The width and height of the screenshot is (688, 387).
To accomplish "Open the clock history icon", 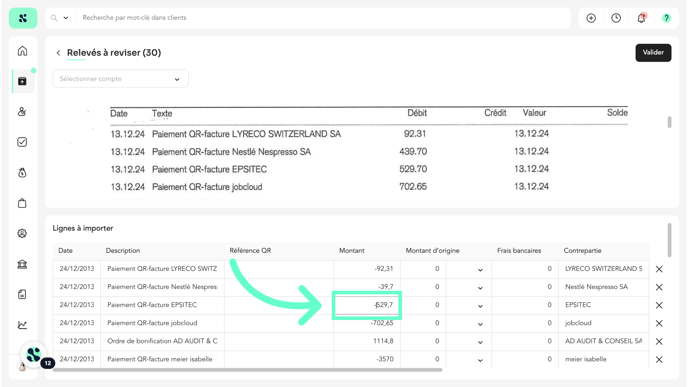I will [x=616, y=18].
